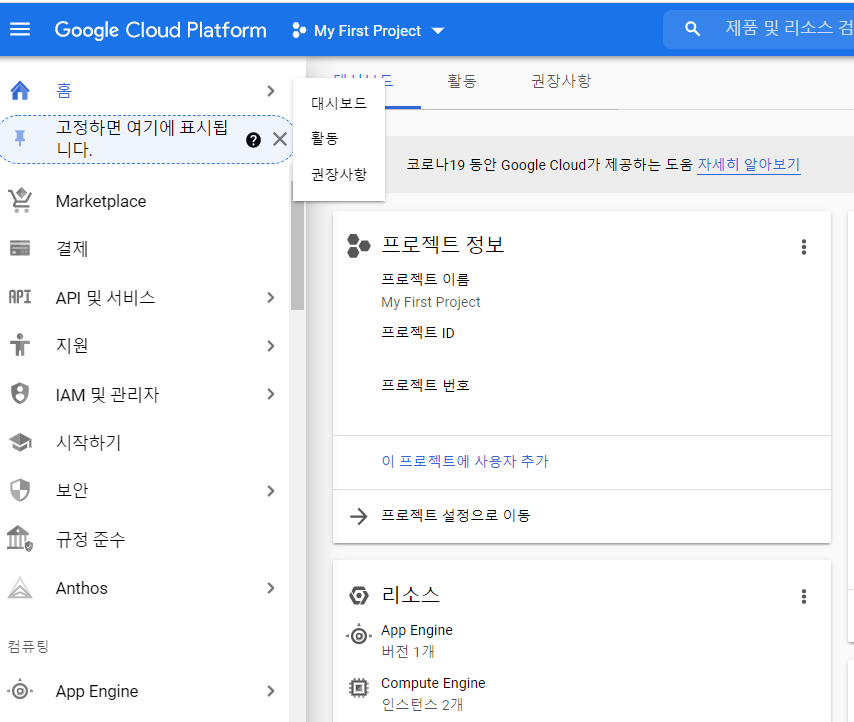This screenshot has width=854, height=722.
Task: Click the Marketplace icon in sidebar
Action: coord(20,200)
